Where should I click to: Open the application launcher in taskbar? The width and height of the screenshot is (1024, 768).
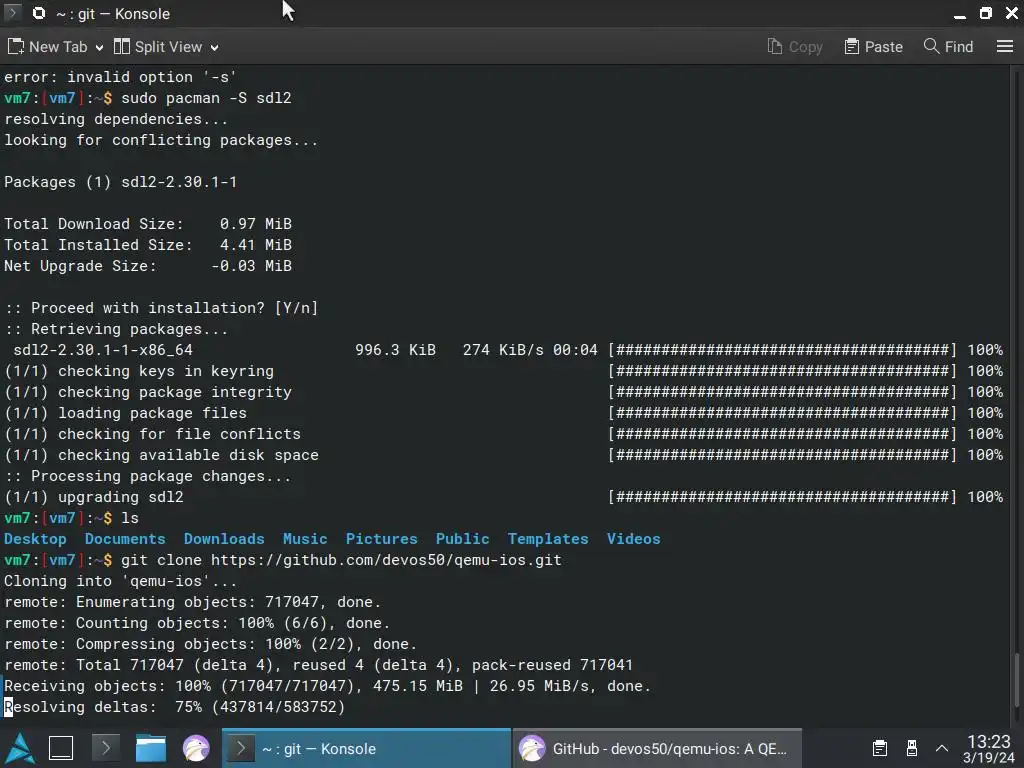(x=20, y=748)
